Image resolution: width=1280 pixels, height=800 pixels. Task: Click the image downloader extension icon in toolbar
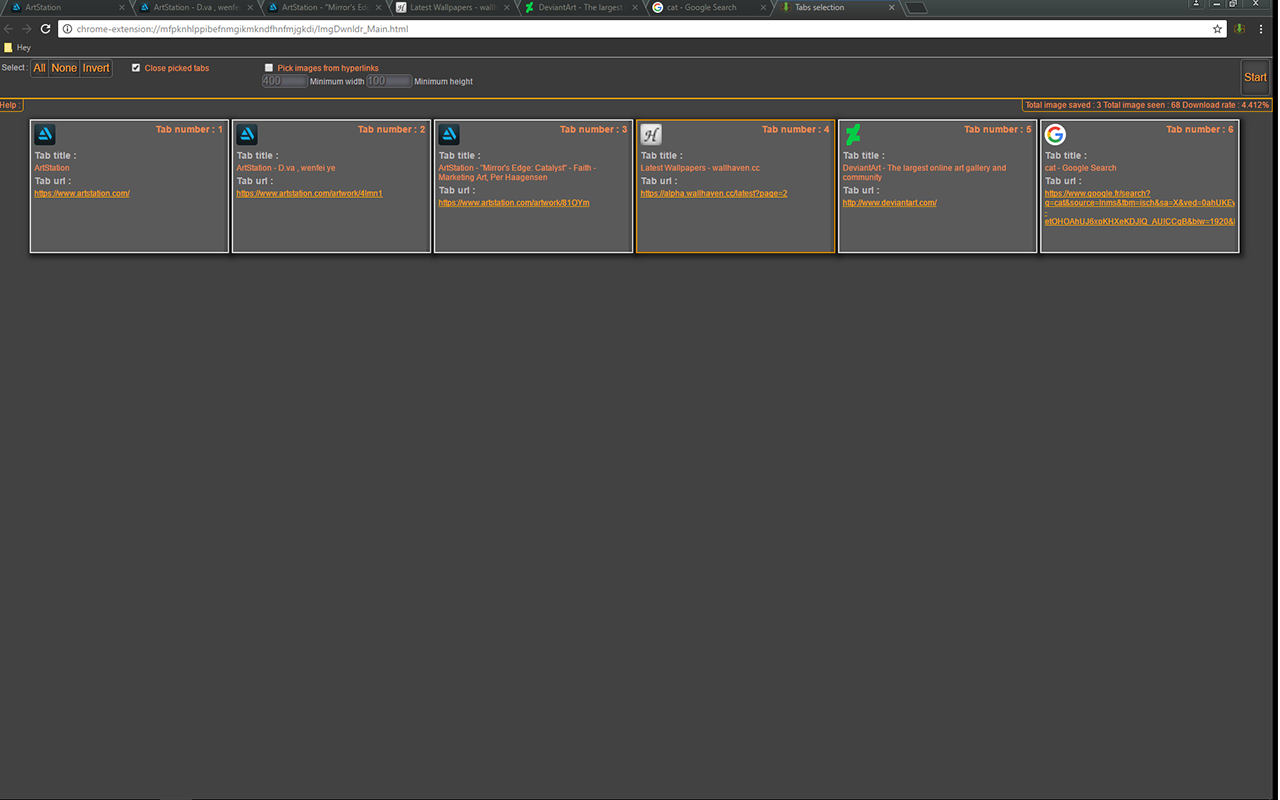(1240, 29)
